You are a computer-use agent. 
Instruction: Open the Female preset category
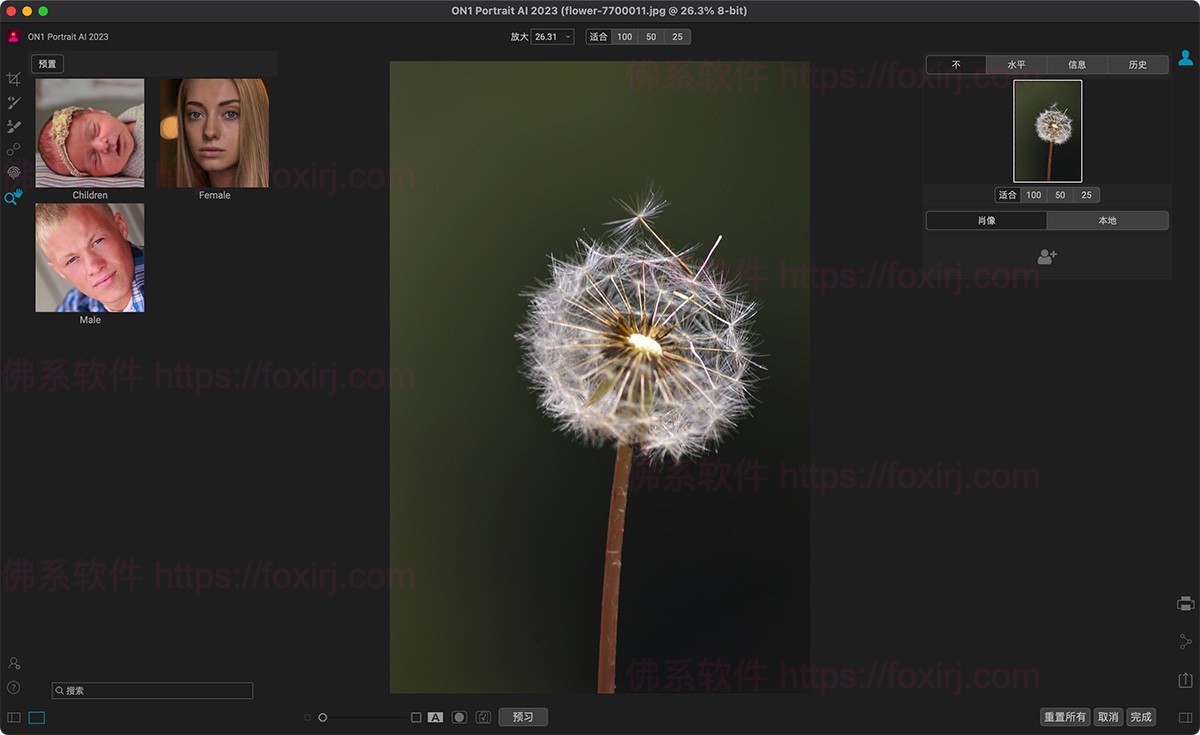coord(214,133)
